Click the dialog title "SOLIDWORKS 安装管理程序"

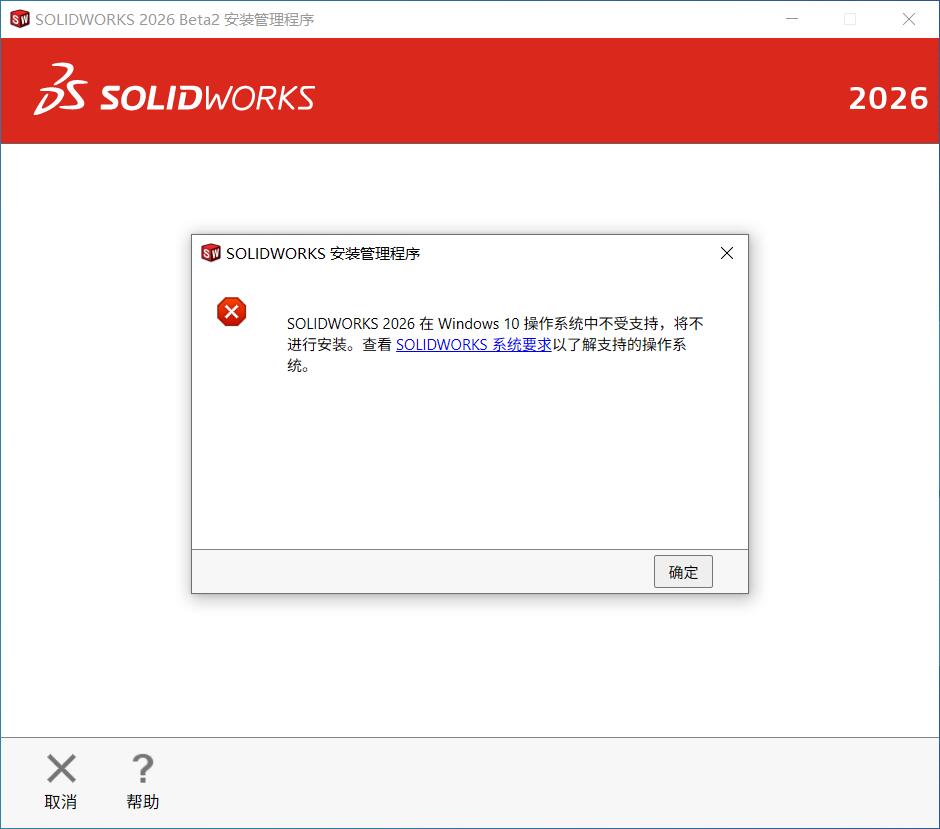pyautogui.click(x=323, y=254)
